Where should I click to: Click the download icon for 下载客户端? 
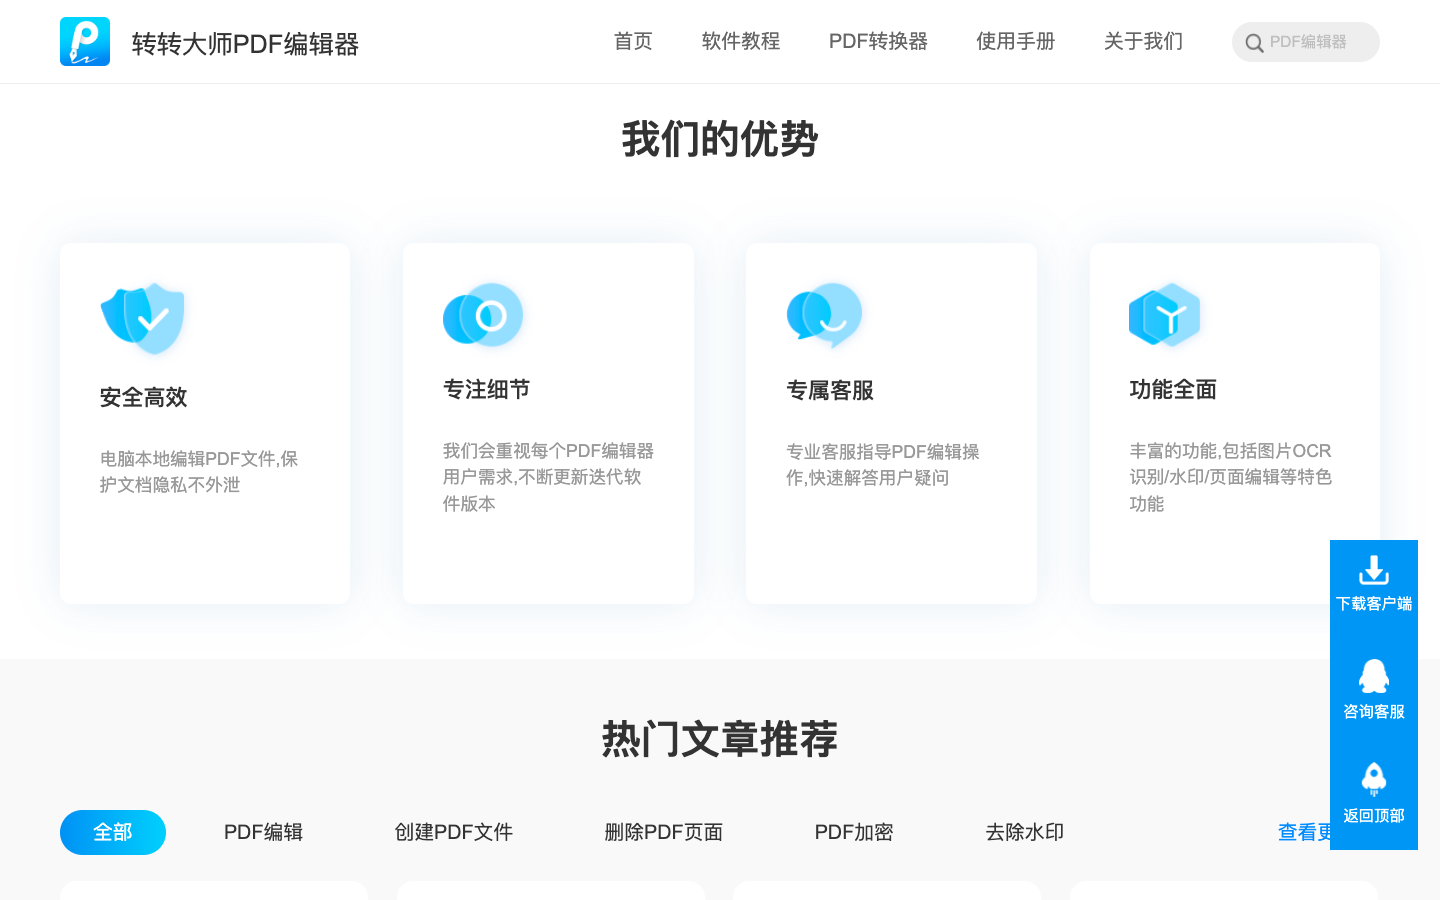coord(1373,571)
